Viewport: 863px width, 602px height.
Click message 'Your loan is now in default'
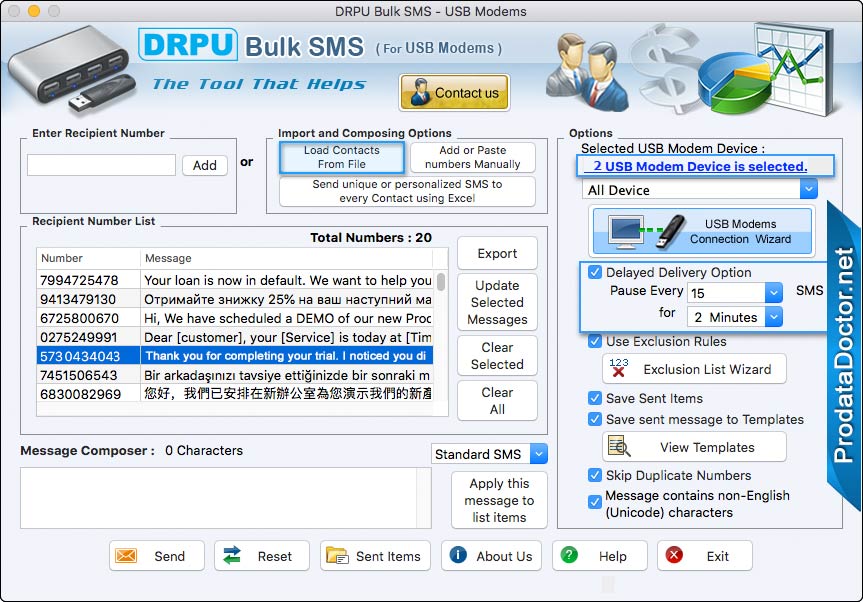tap(288, 281)
